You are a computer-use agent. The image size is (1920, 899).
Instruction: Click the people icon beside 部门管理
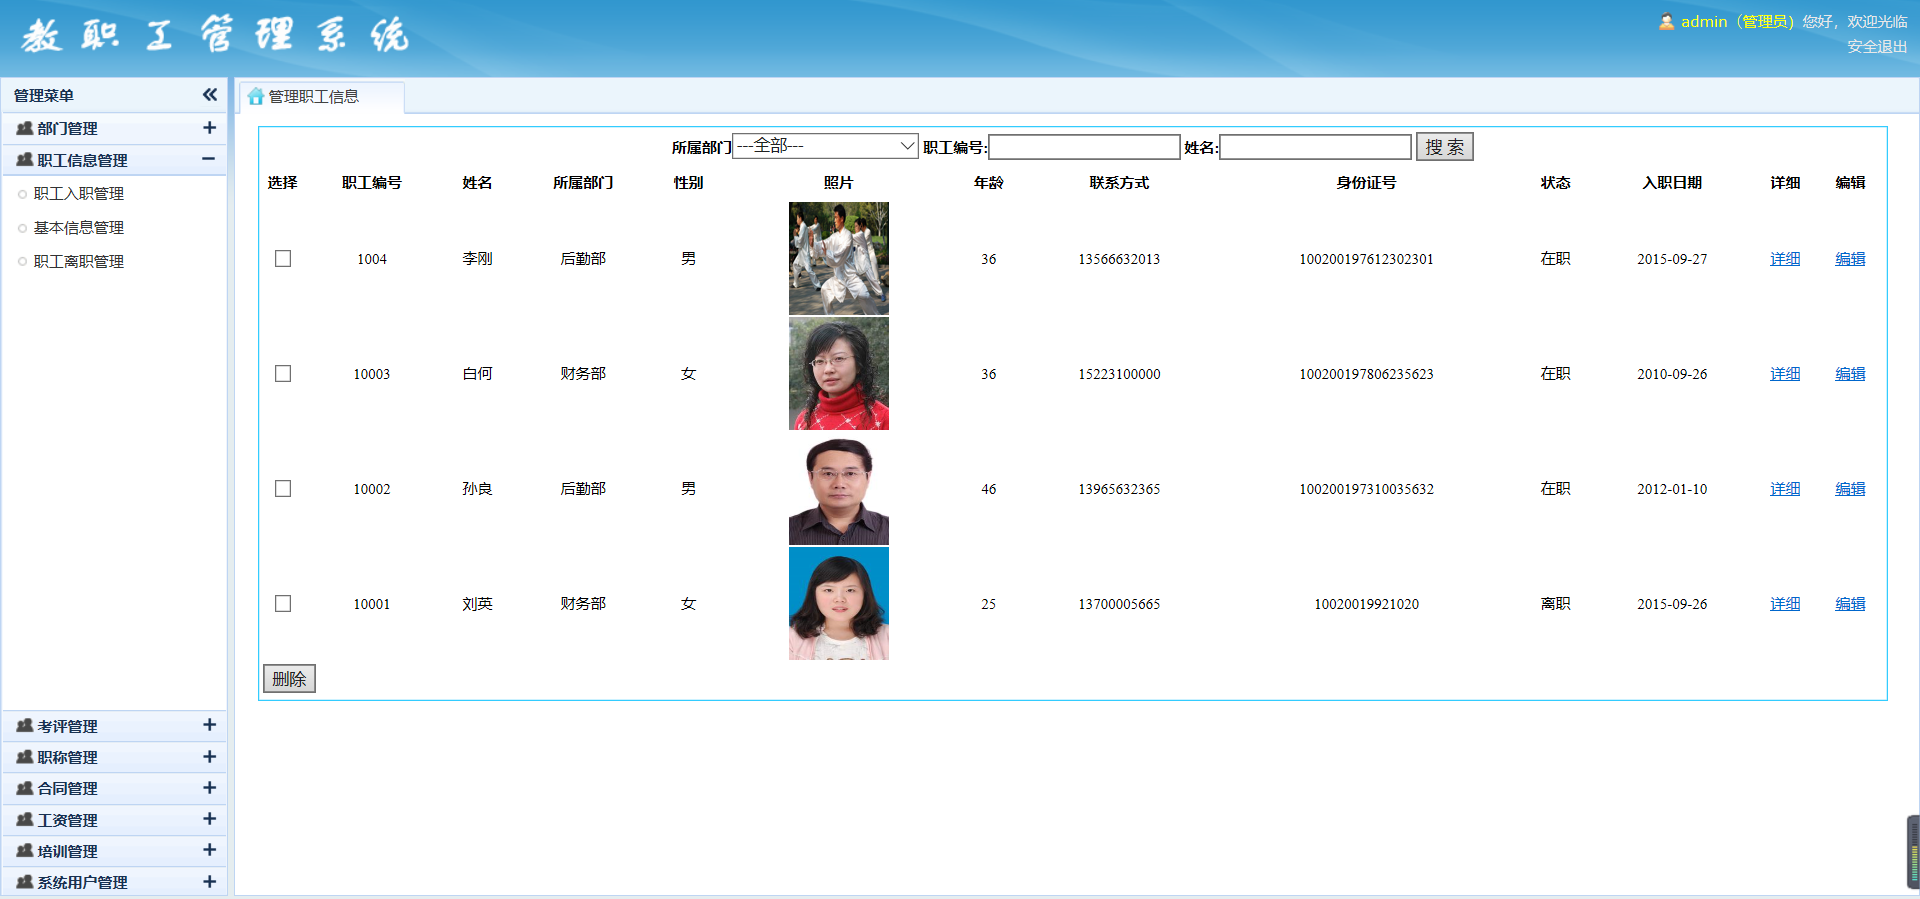[25, 128]
